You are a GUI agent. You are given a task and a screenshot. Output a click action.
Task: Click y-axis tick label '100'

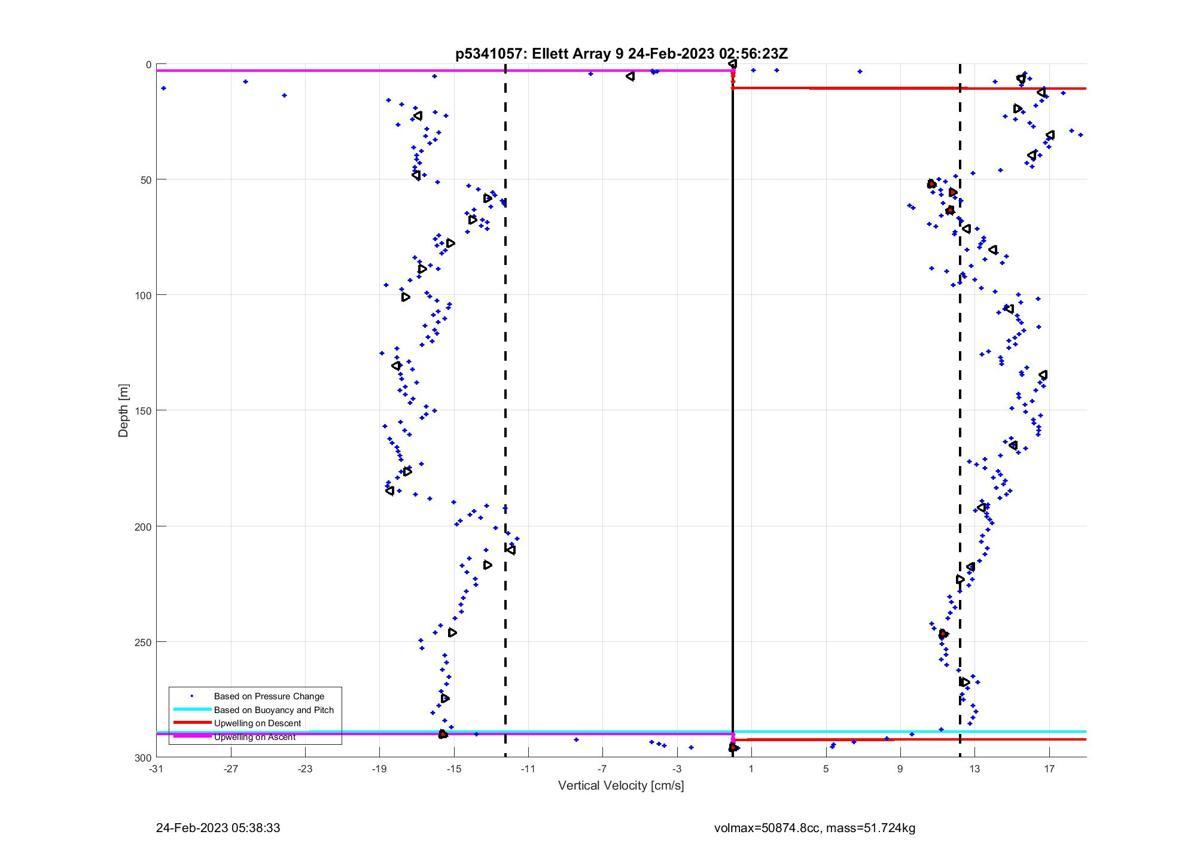[143, 295]
